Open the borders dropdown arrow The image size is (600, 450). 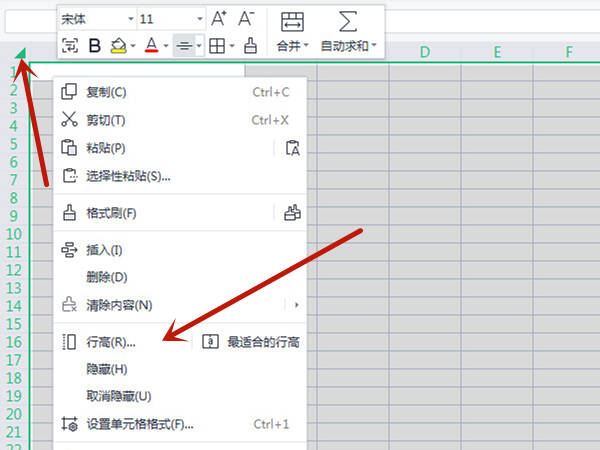[x=232, y=46]
